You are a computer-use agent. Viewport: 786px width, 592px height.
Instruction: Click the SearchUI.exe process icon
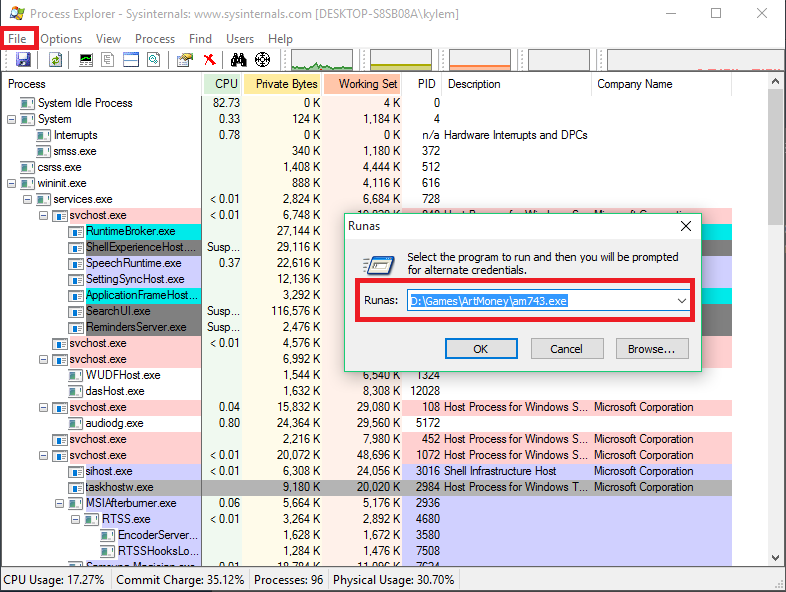tap(76, 312)
